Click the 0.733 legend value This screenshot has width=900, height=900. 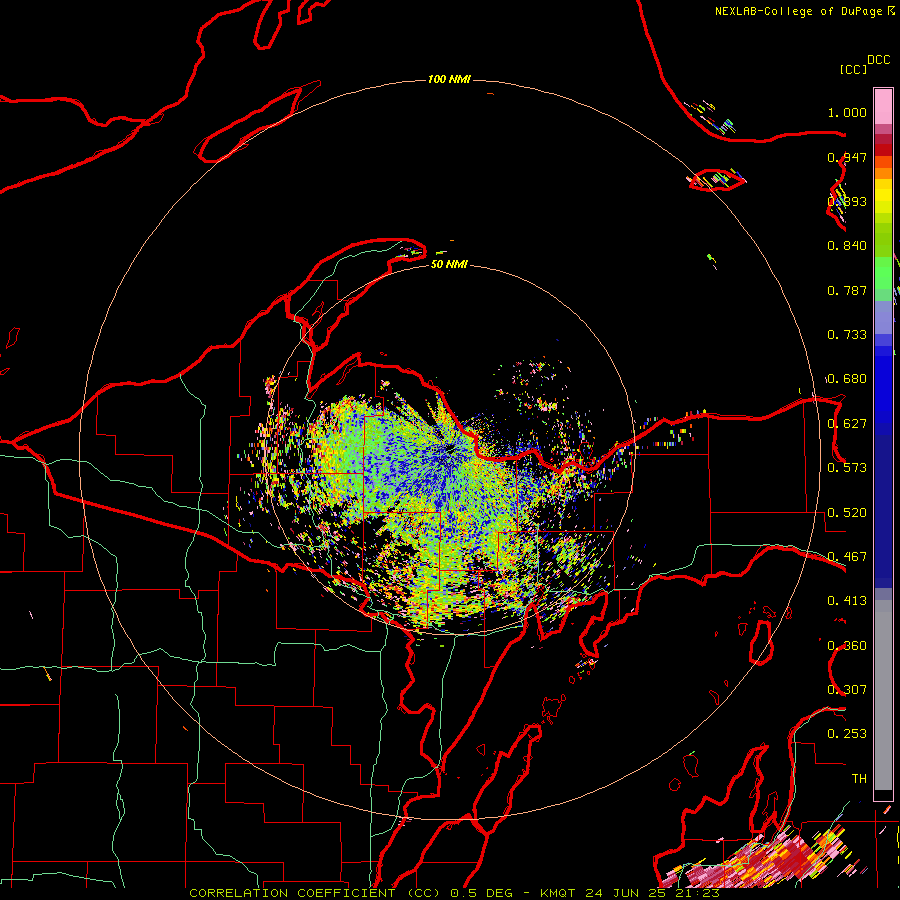[847, 335]
